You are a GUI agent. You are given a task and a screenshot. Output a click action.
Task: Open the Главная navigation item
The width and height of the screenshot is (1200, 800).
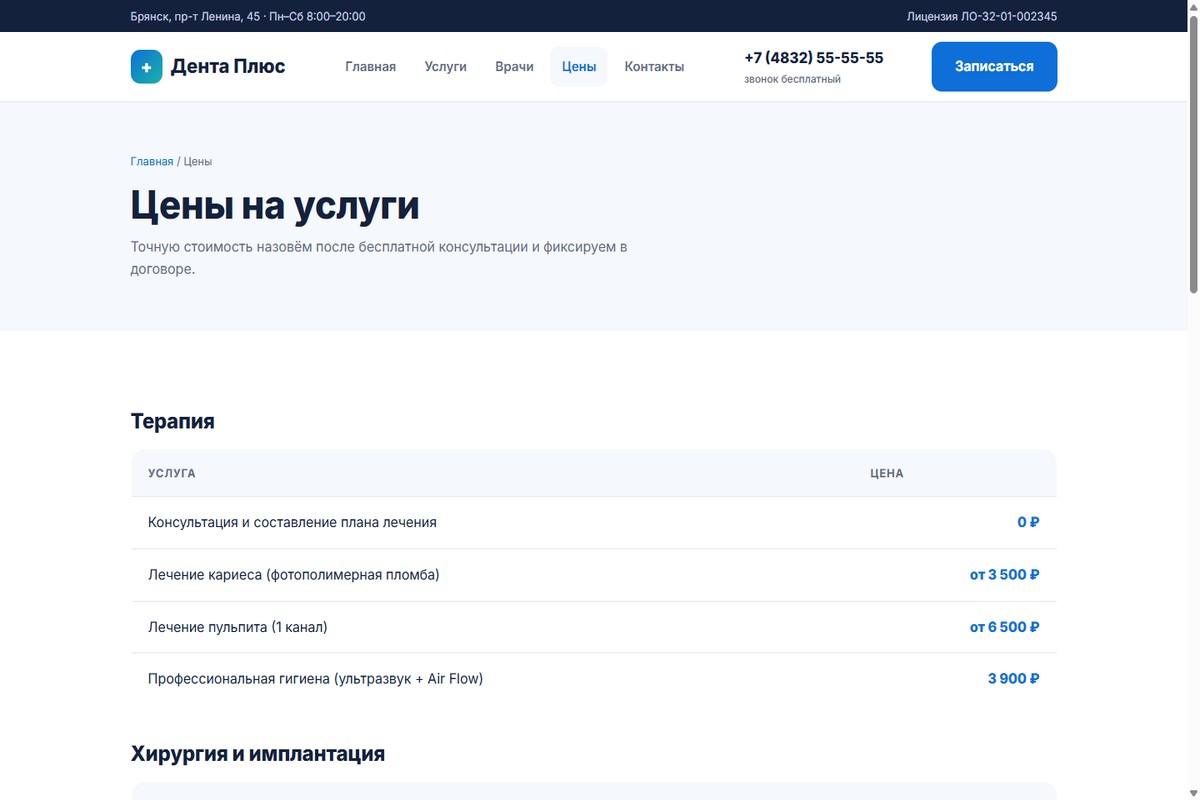[x=371, y=67]
